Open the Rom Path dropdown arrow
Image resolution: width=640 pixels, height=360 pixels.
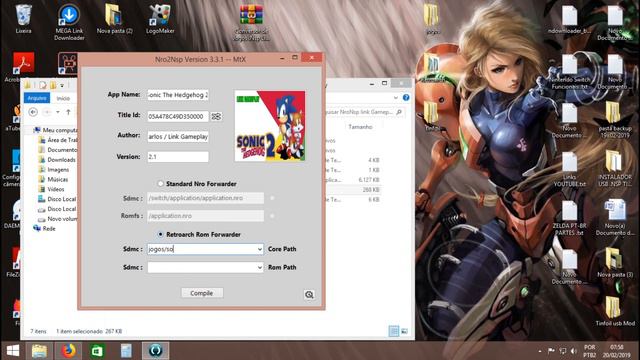click(x=260, y=267)
